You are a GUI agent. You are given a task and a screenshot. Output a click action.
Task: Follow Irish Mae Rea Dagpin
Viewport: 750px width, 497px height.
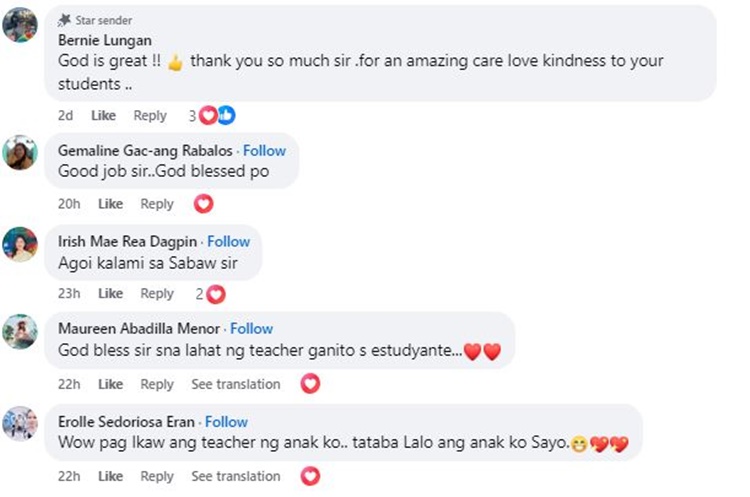click(x=228, y=242)
